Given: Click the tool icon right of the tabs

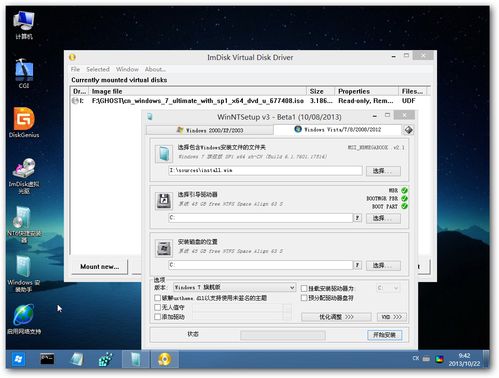Looking at the screenshot, I should point(409,130).
